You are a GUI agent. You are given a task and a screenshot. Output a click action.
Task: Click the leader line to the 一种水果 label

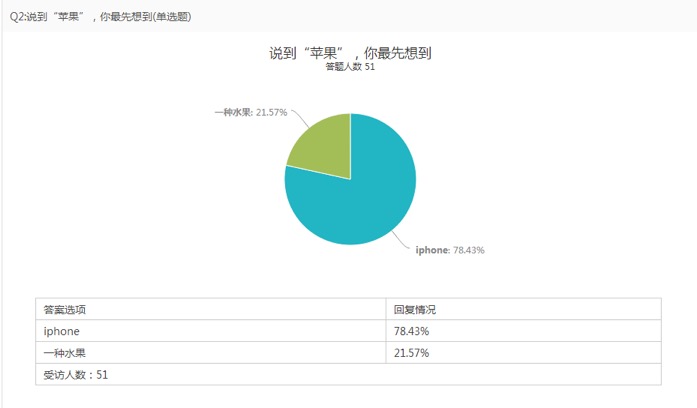tap(299, 119)
